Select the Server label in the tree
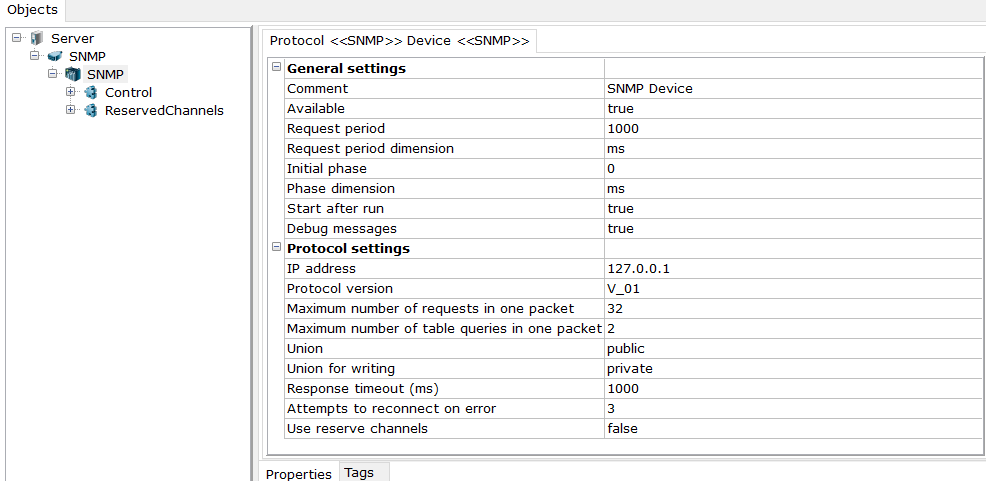This screenshot has width=986, height=481. pyautogui.click(x=73, y=38)
